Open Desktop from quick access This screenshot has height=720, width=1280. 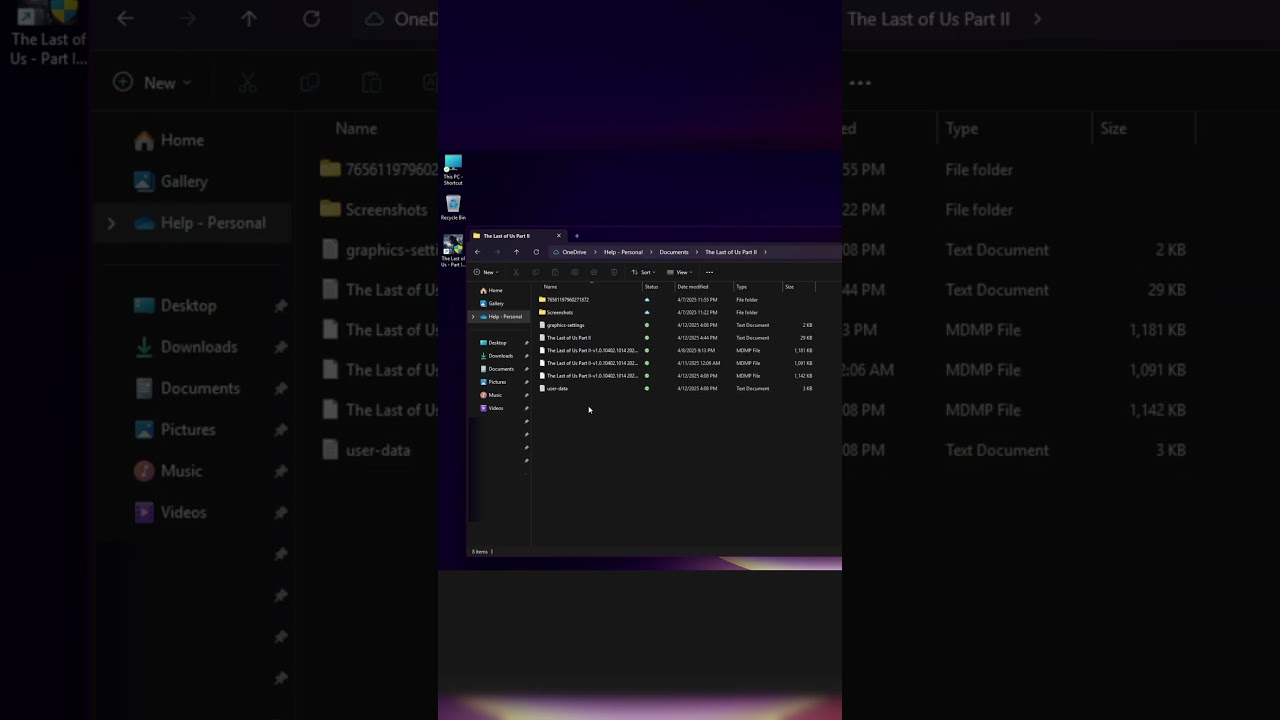pyautogui.click(x=497, y=343)
